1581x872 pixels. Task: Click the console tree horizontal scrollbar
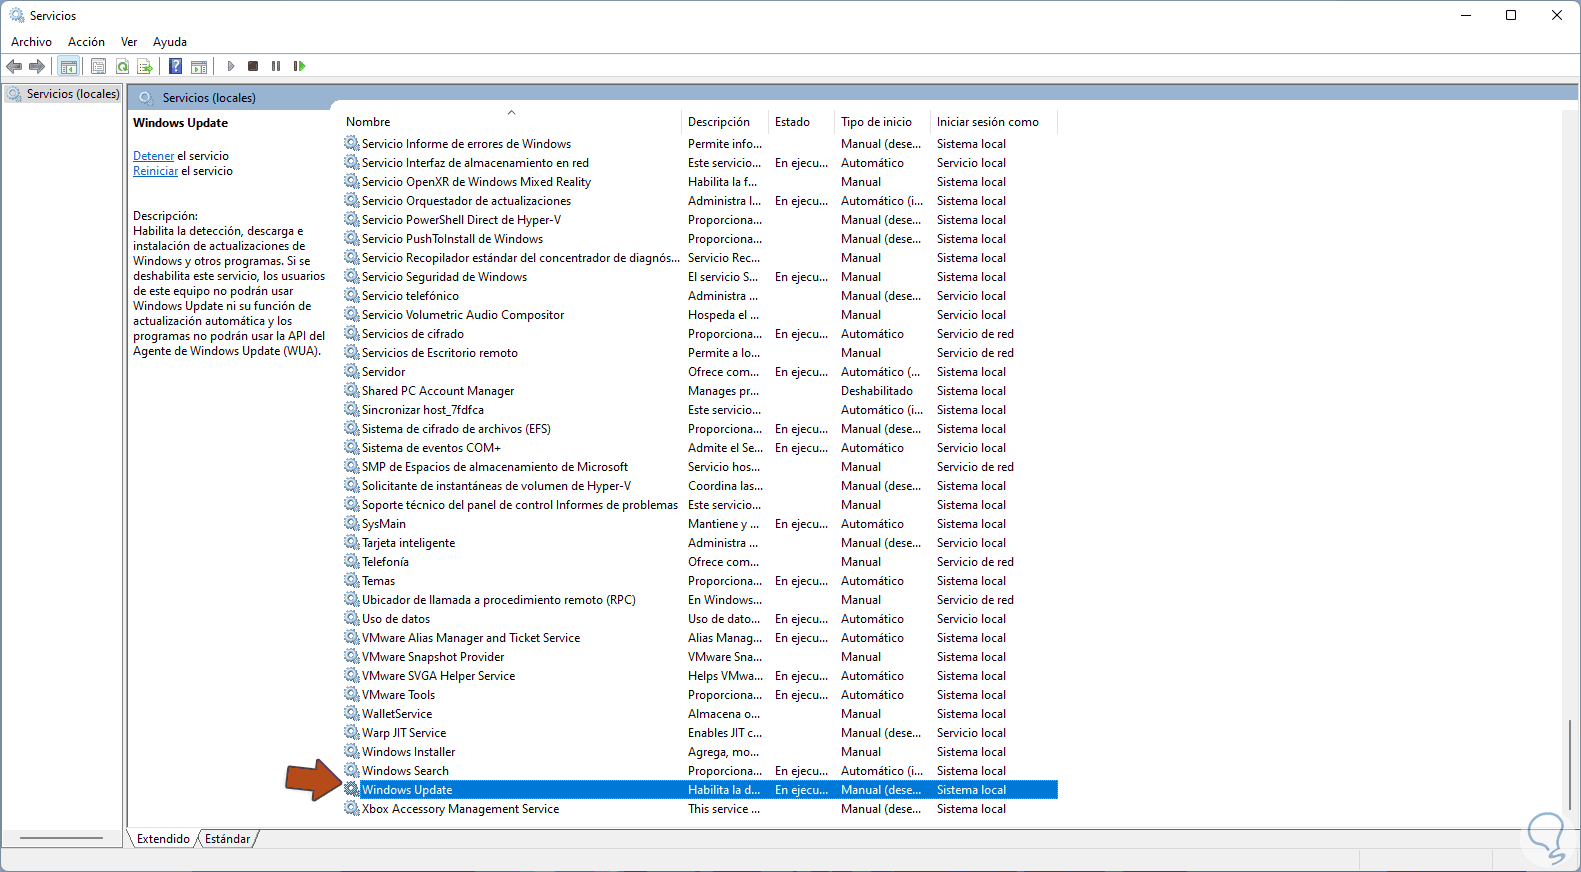click(x=62, y=838)
